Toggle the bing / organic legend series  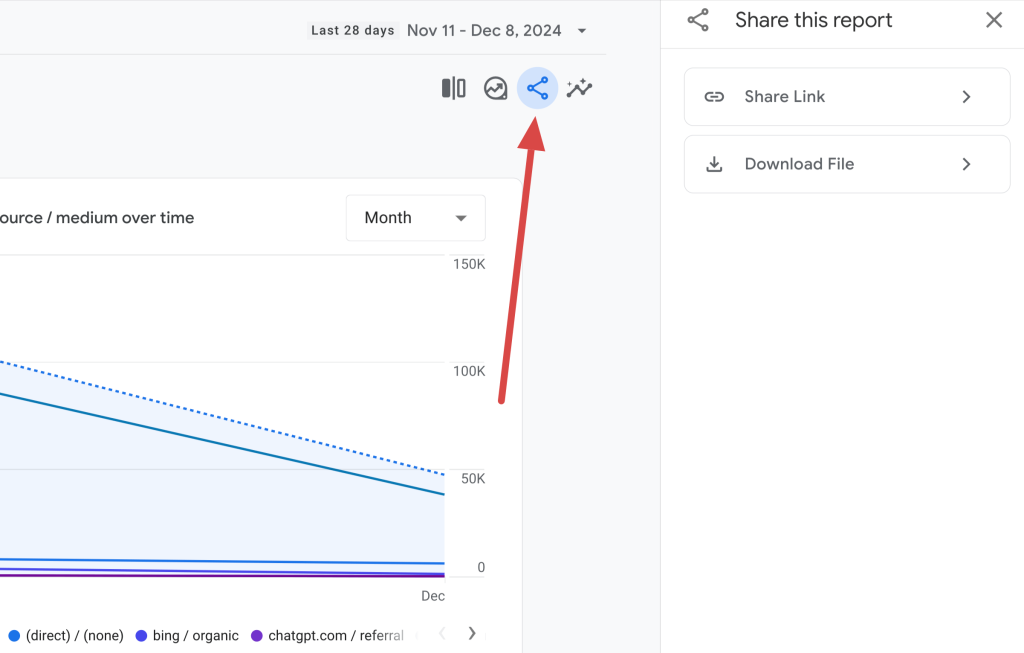187,635
